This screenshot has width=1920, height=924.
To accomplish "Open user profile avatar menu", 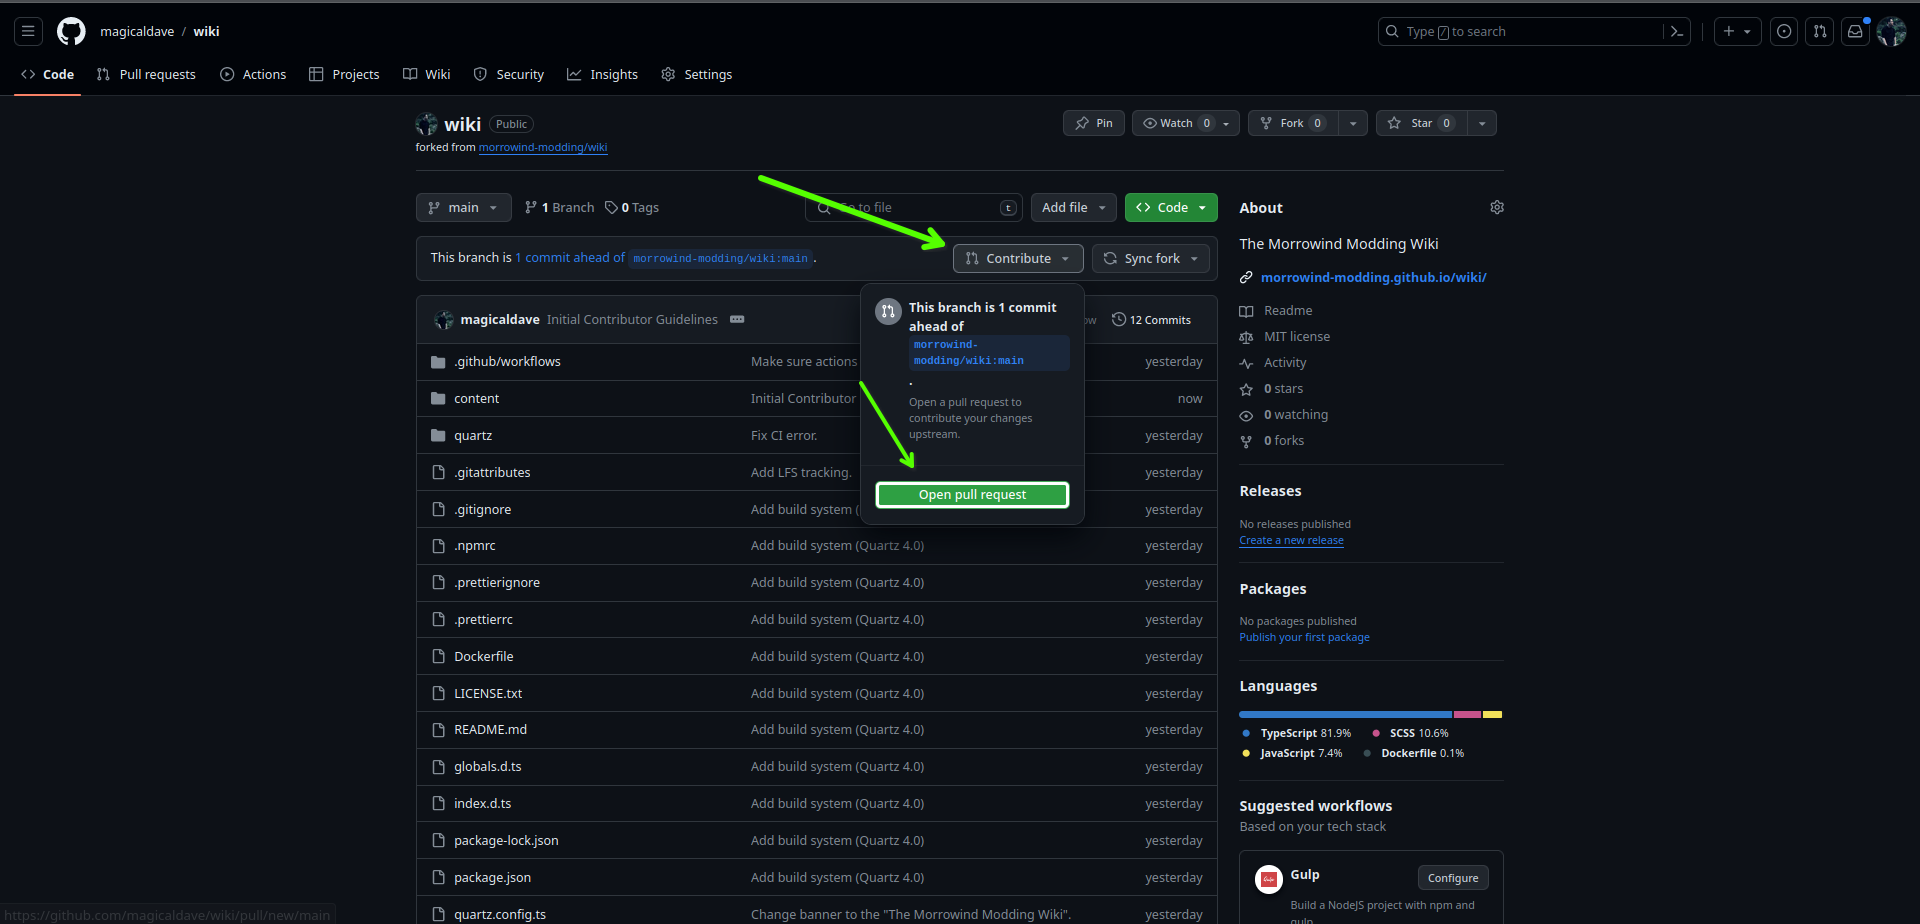I will [1891, 32].
